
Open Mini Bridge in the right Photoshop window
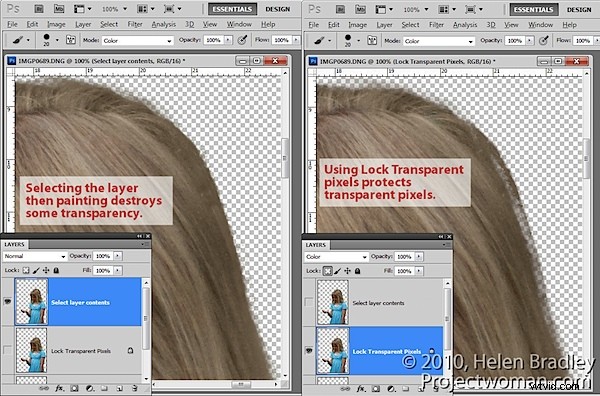(x=360, y=9)
